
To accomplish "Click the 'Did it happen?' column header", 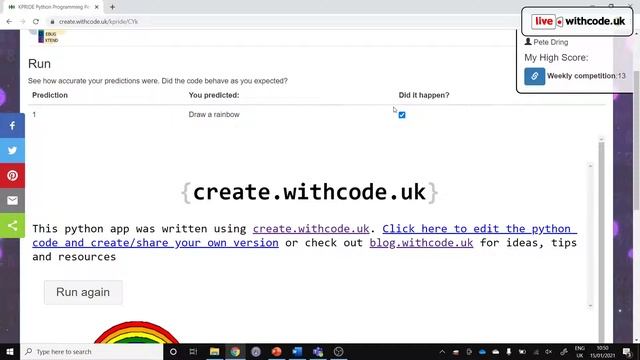I will (424, 95).
